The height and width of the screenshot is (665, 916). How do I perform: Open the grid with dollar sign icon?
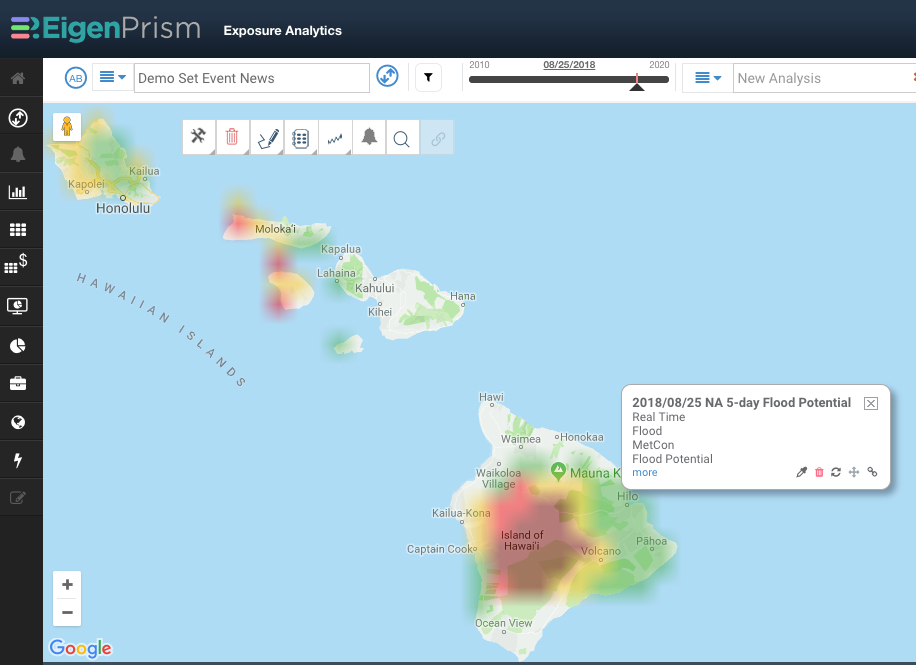(16, 264)
